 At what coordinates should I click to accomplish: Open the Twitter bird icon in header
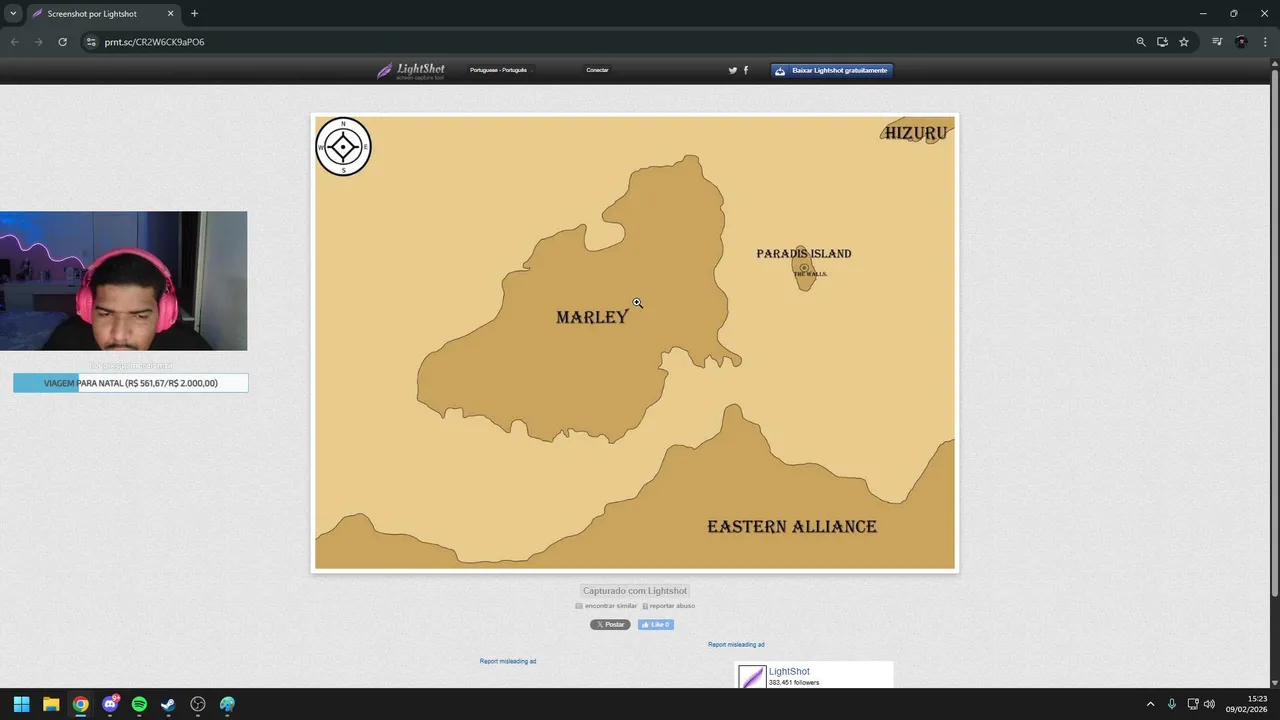[732, 70]
